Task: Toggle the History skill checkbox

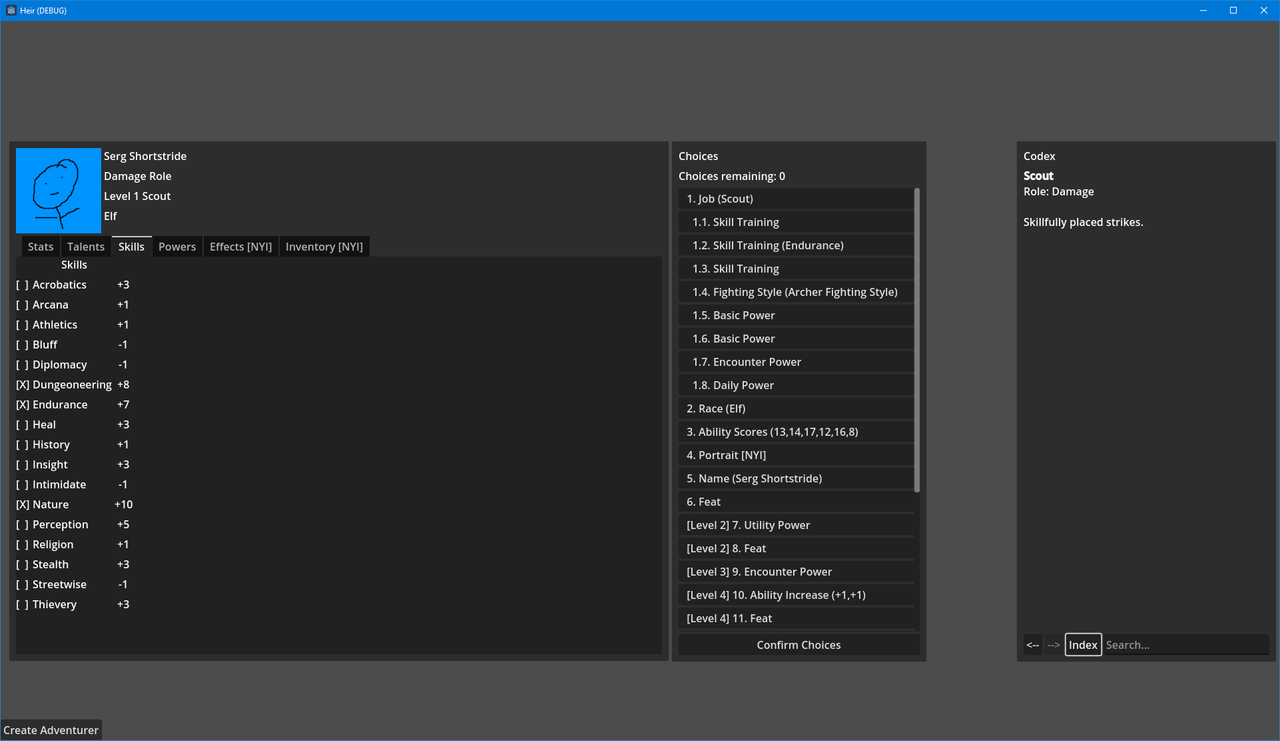Action: (x=22, y=445)
